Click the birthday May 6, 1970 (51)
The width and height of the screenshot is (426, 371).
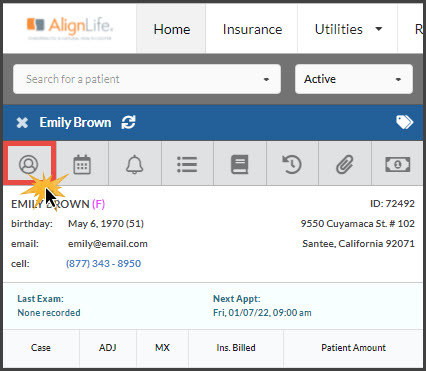point(106,223)
